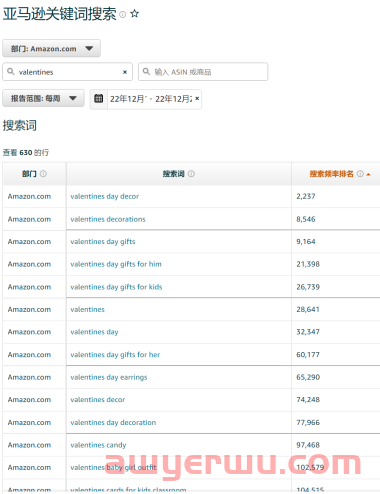This screenshot has width=380, height=494.
Task: Show info for the 搜索词 column
Action: (x=191, y=174)
